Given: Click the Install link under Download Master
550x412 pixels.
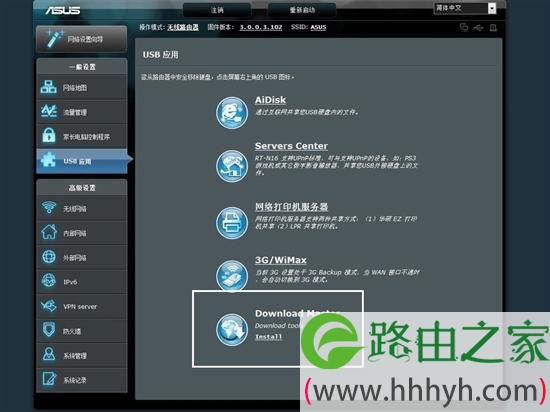Looking at the screenshot, I should 268,337.
